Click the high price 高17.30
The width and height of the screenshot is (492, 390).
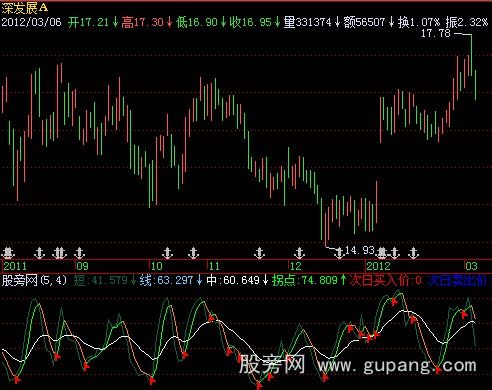coord(142,22)
